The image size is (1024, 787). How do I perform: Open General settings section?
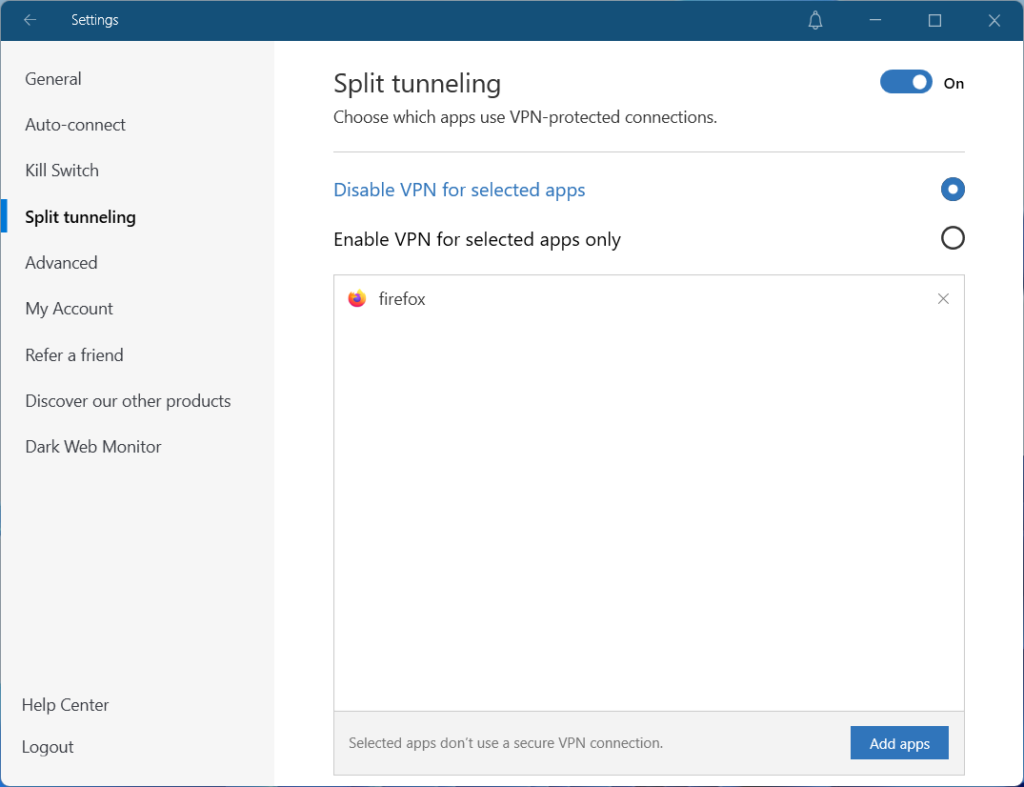[54, 79]
